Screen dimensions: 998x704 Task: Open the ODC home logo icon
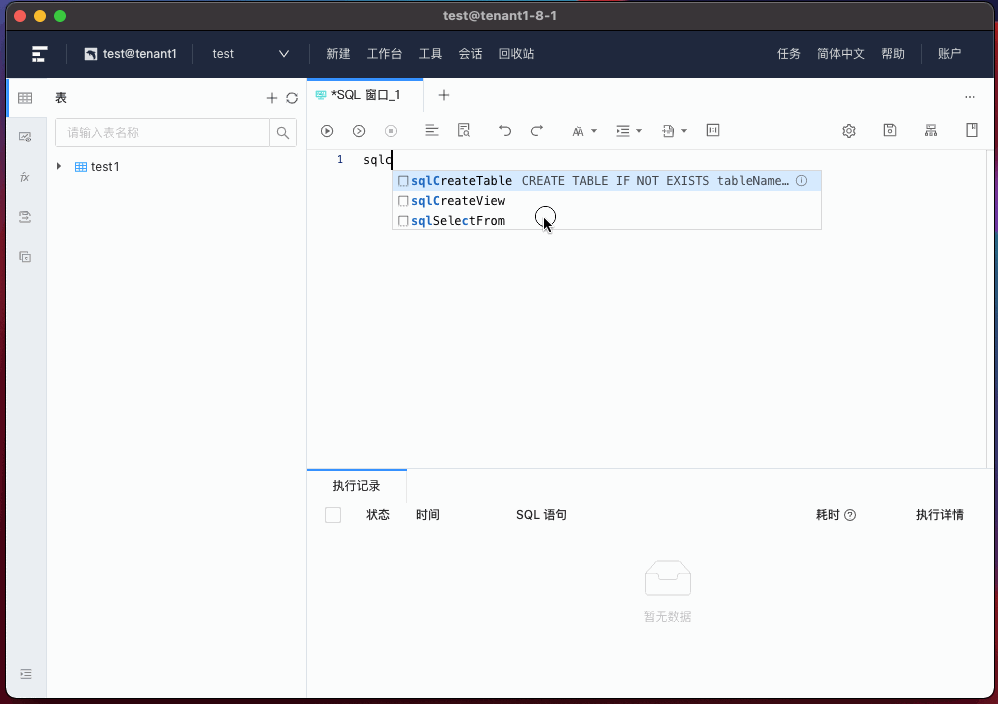pyautogui.click(x=39, y=54)
